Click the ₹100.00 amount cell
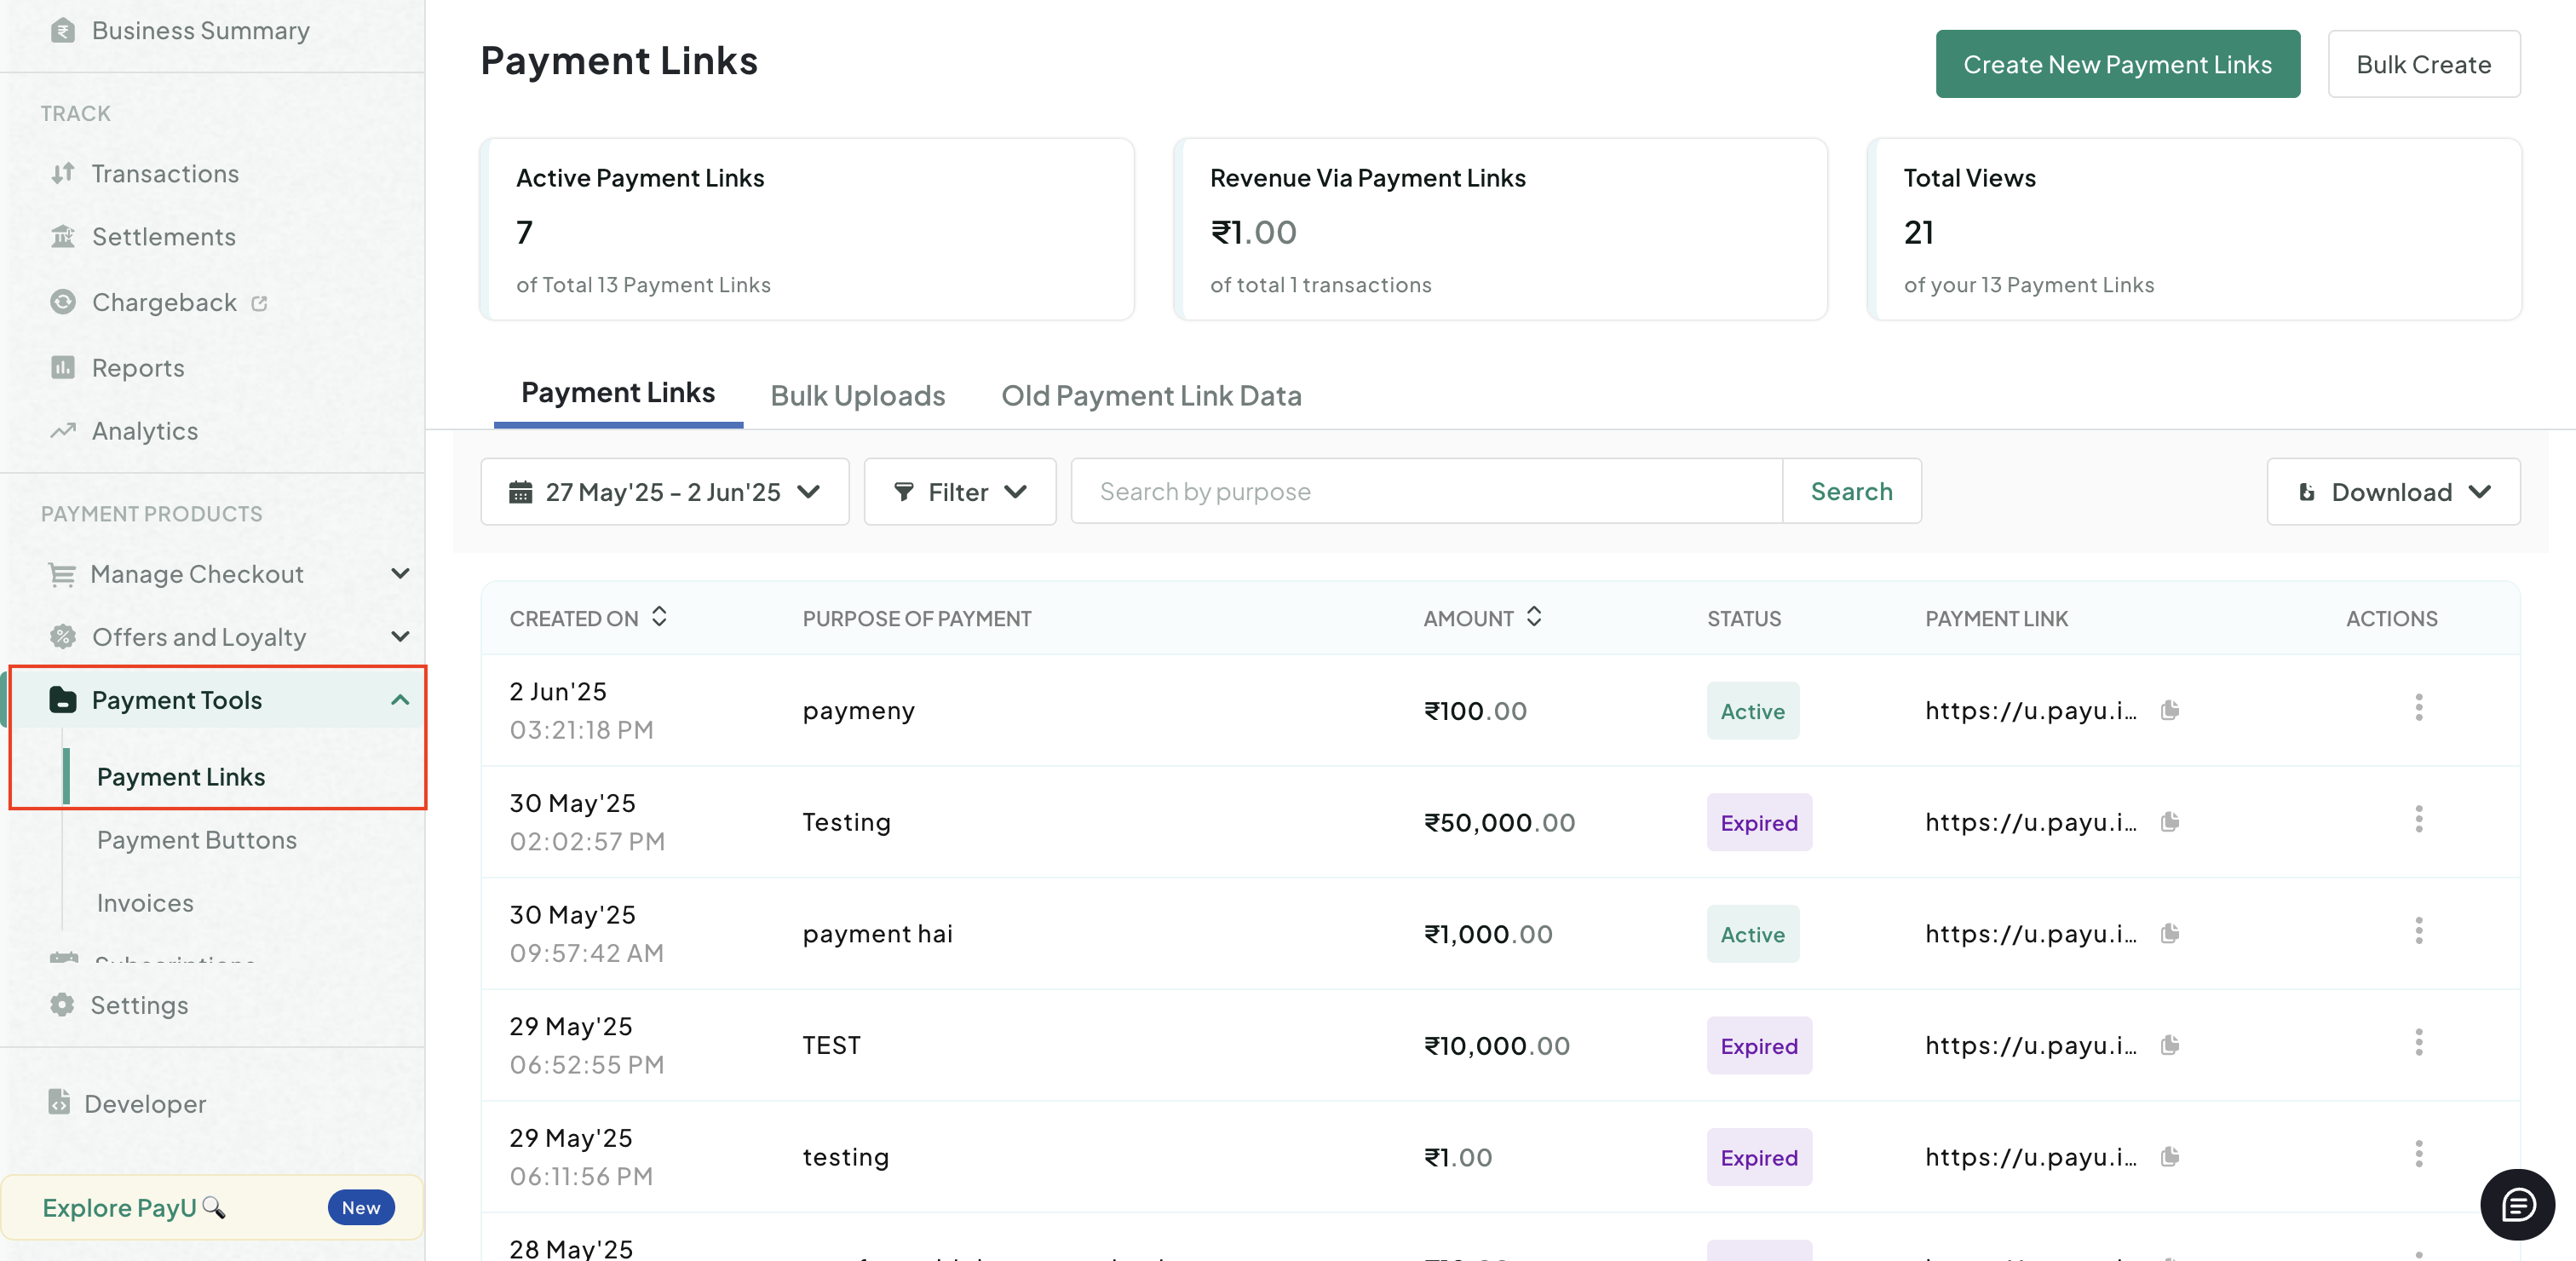The width and height of the screenshot is (2576, 1261). click(x=1475, y=711)
